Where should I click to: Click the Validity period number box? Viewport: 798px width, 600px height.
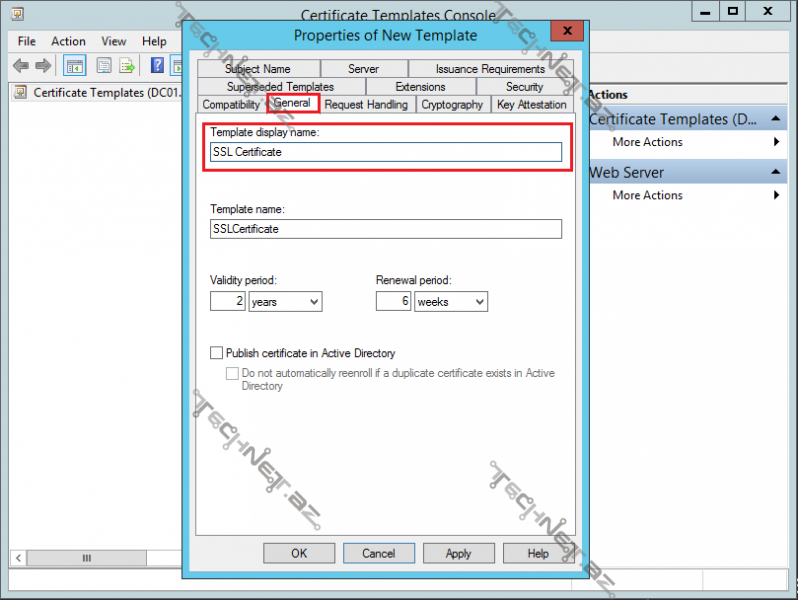(227, 301)
